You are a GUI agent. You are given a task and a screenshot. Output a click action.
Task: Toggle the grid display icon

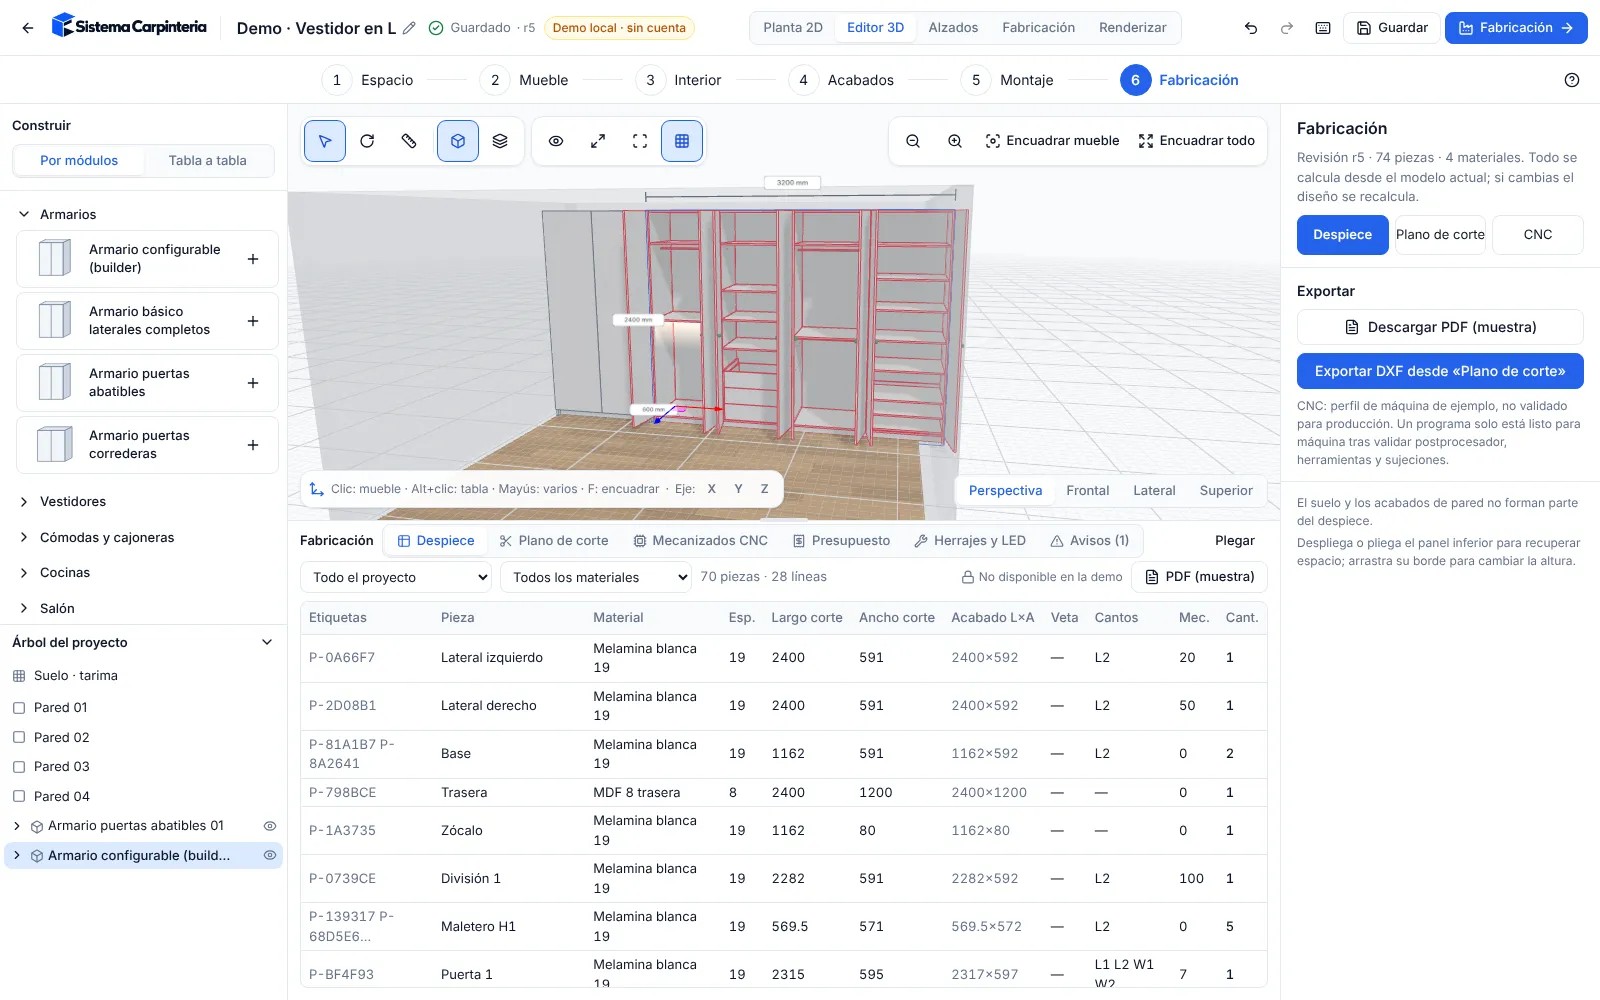pyautogui.click(x=682, y=141)
